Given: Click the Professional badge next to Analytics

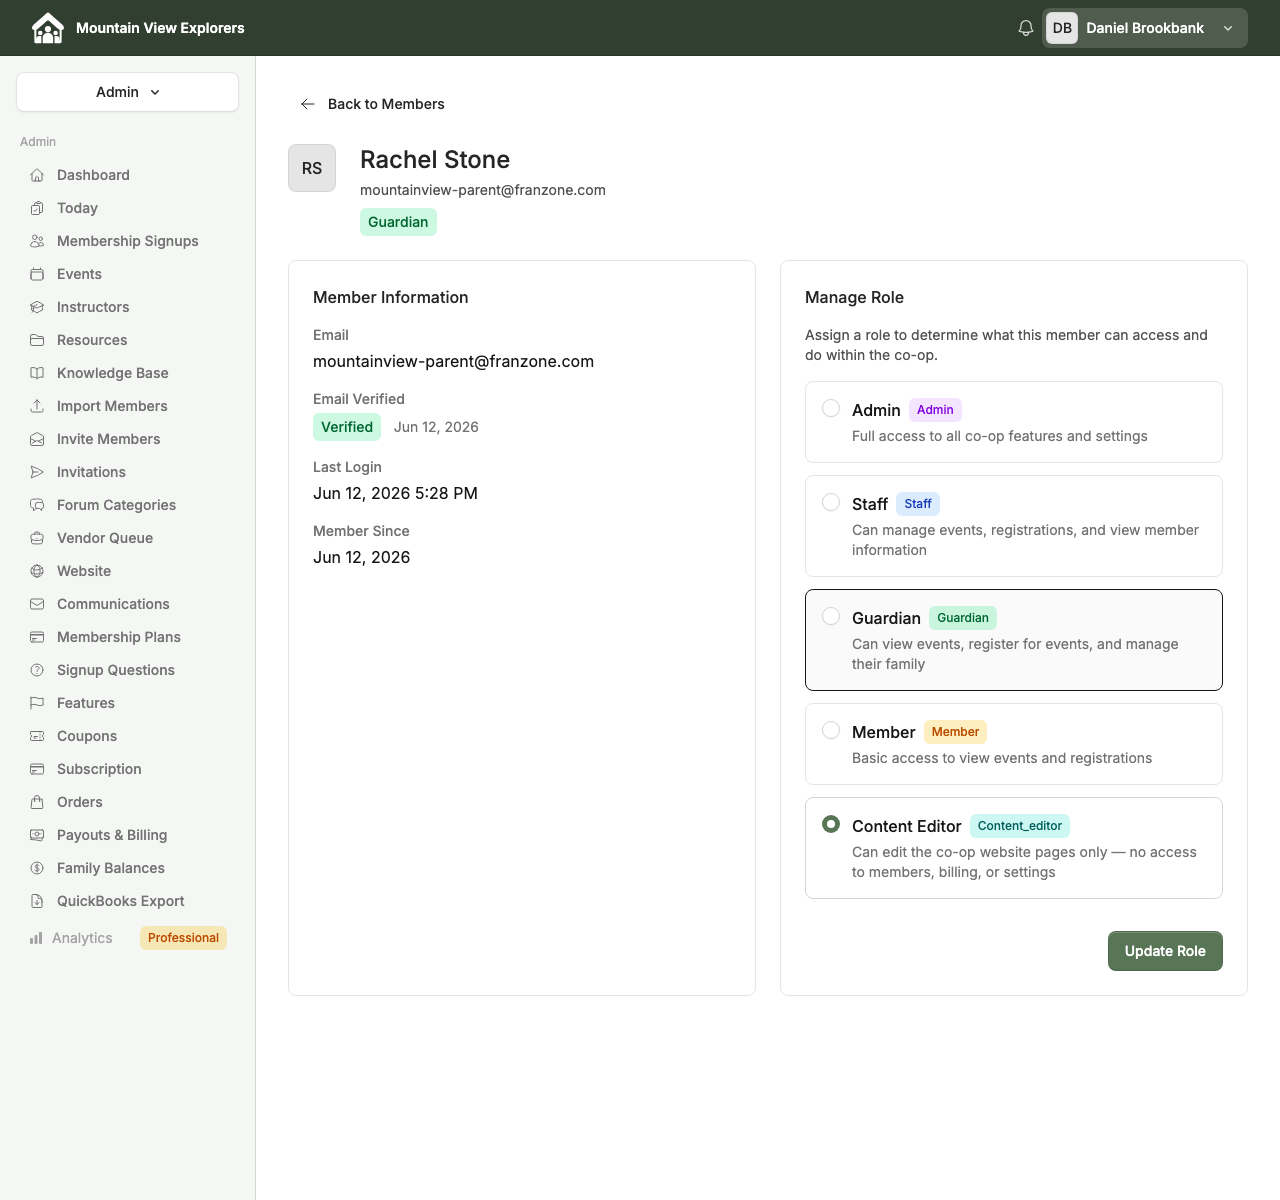Looking at the screenshot, I should click(x=183, y=938).
